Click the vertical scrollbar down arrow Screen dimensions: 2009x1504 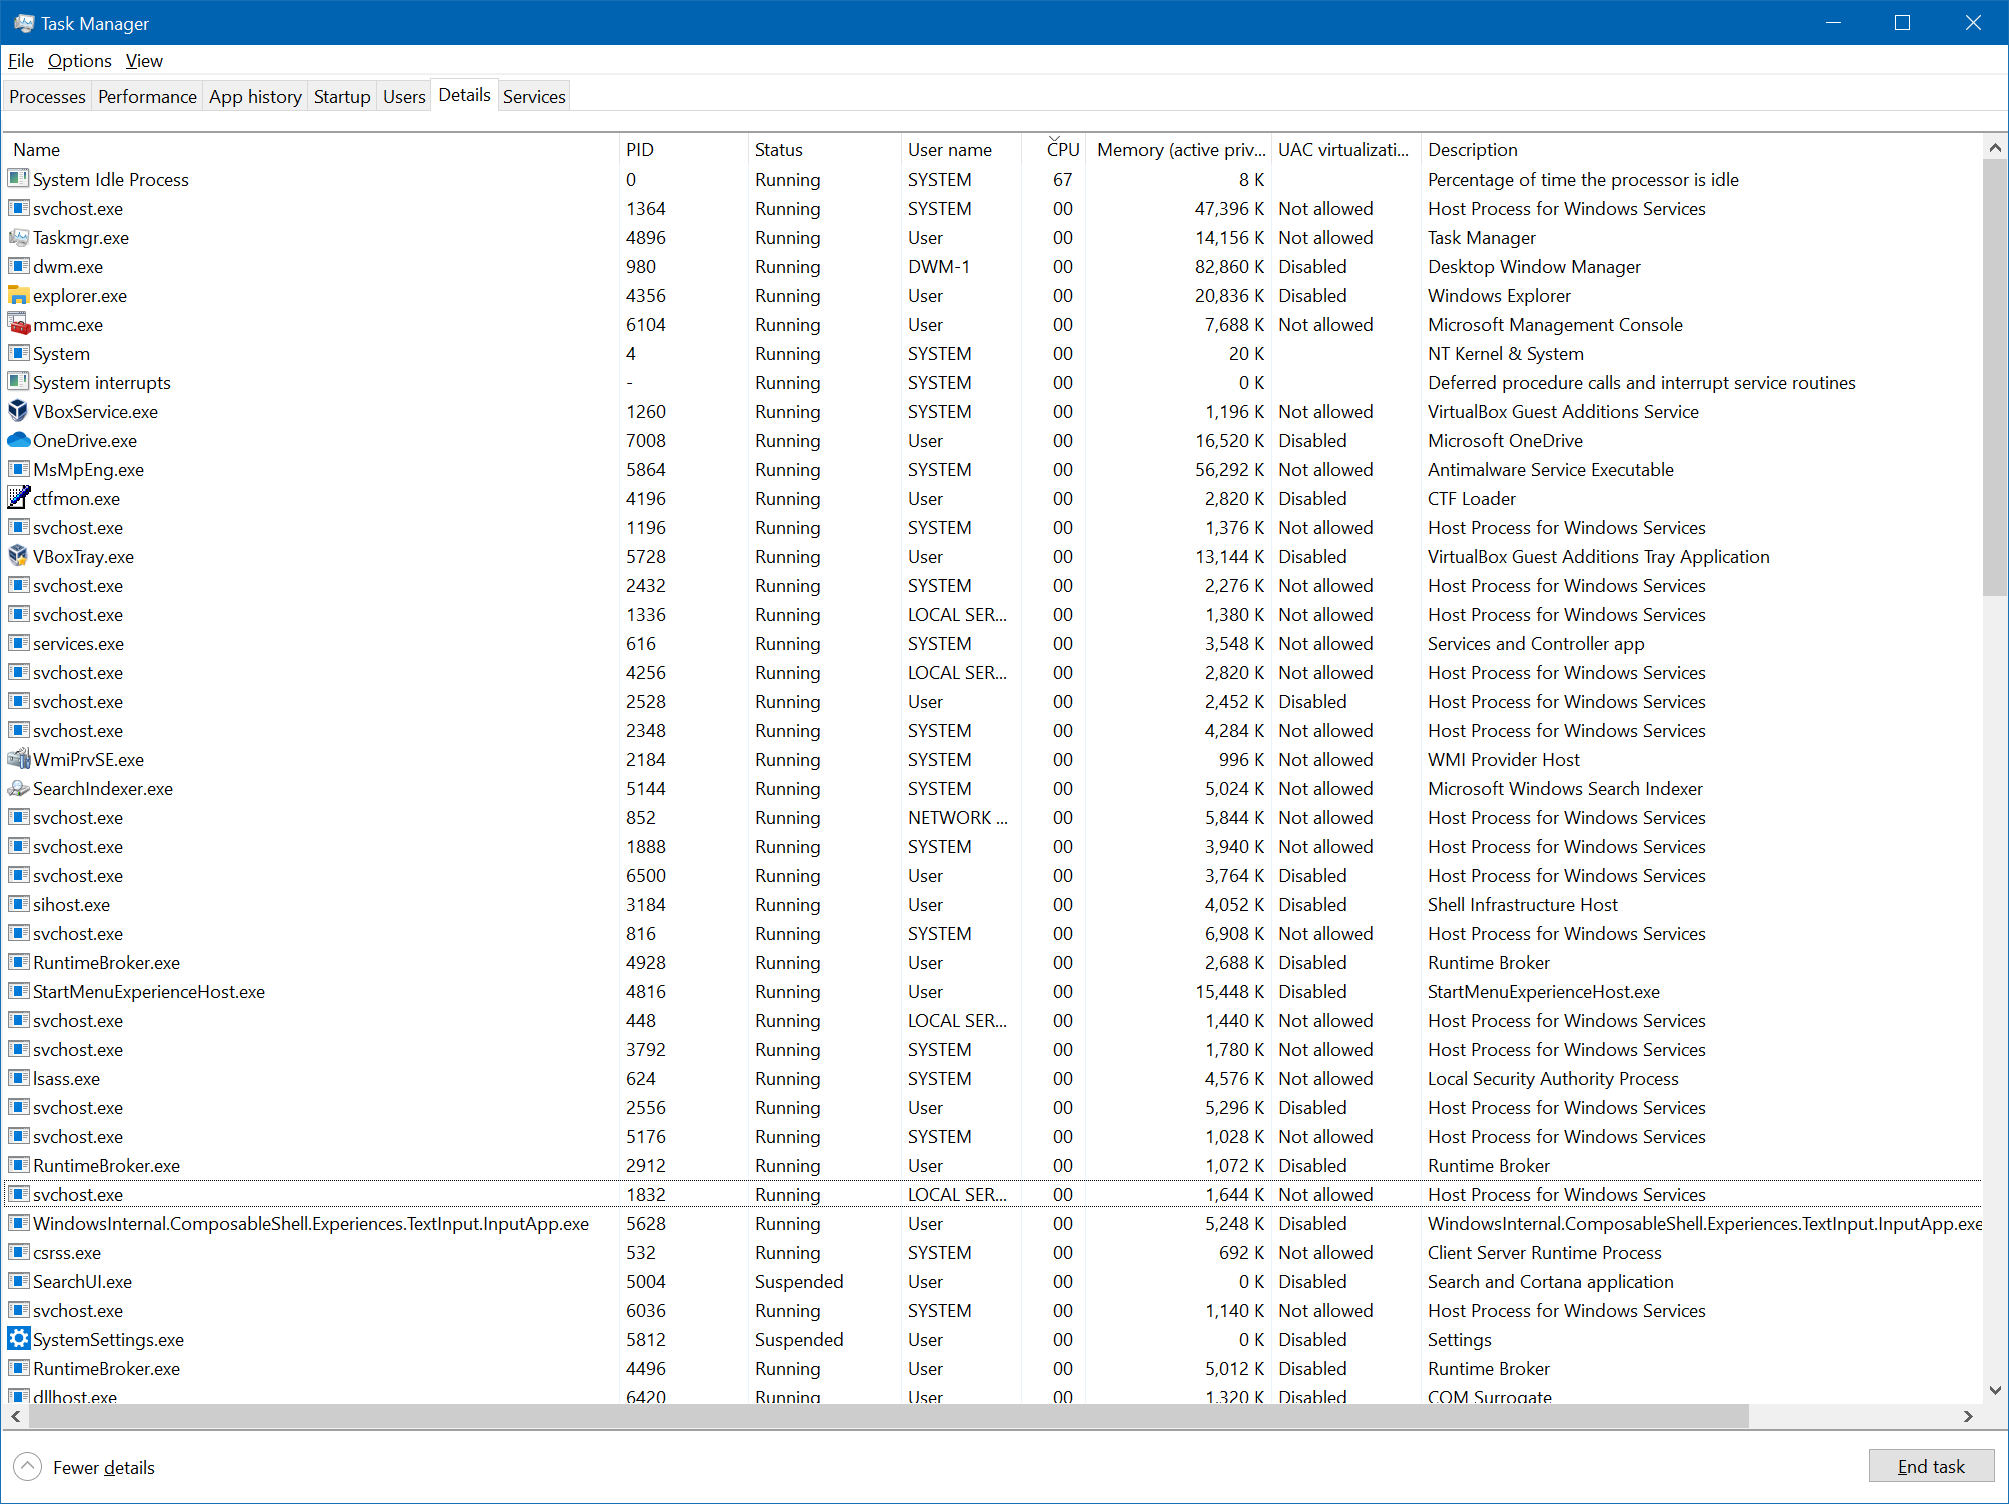tap(1995, 1390)
